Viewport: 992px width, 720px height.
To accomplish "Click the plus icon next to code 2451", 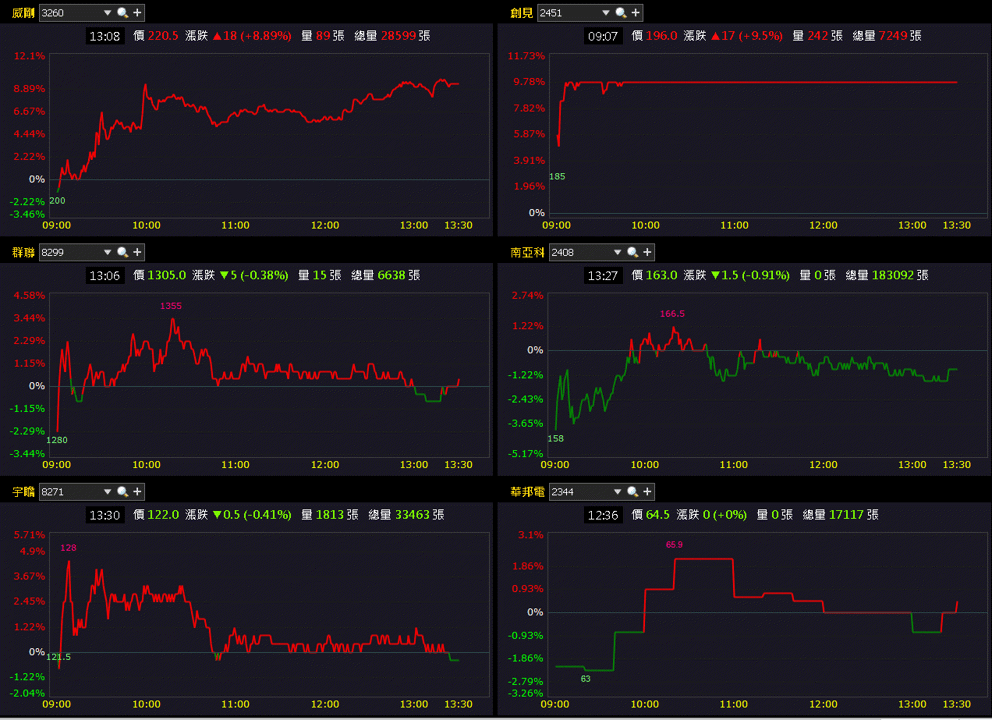I will coord(636,13).
